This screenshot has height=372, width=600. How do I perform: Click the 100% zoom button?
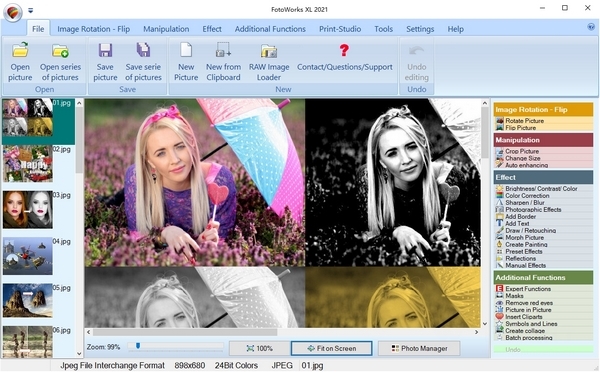click(x=259, y=348)
